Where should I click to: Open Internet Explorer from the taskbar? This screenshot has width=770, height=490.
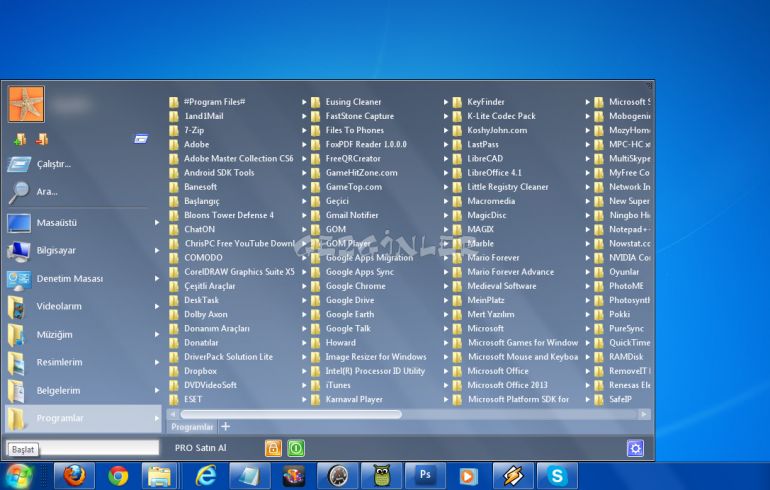pos(206,476)
